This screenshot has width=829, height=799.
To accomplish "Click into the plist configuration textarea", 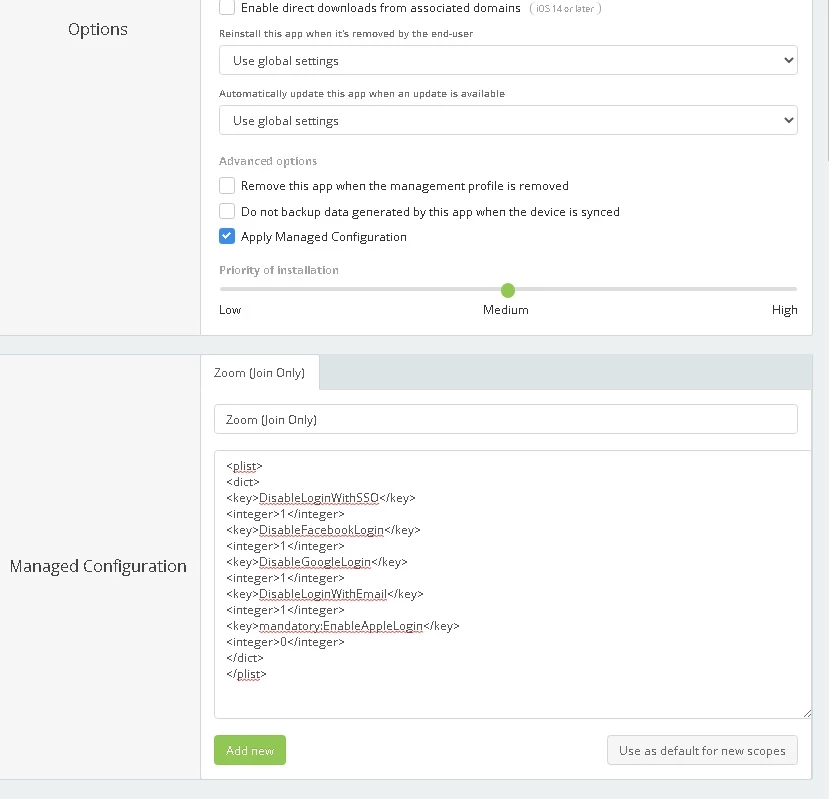I will 512,584.
